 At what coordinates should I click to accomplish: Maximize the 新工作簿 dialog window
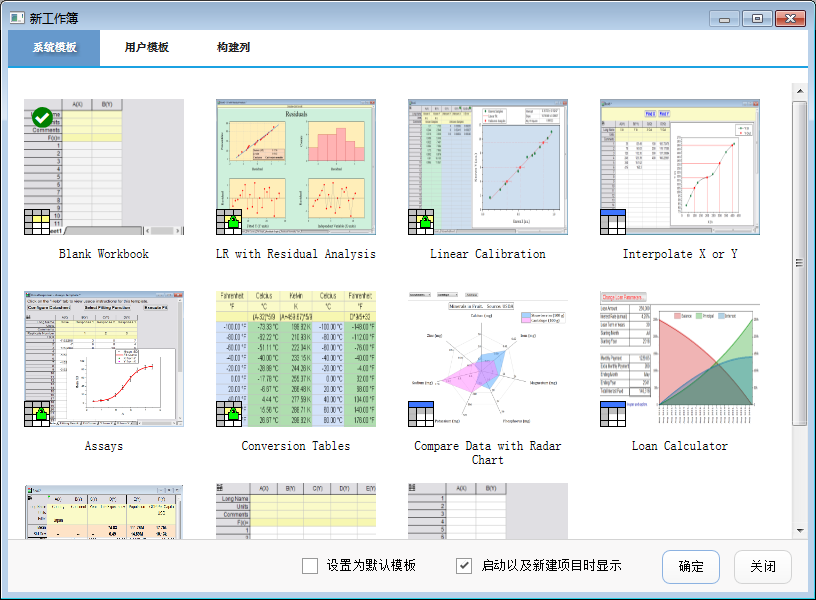757,18
